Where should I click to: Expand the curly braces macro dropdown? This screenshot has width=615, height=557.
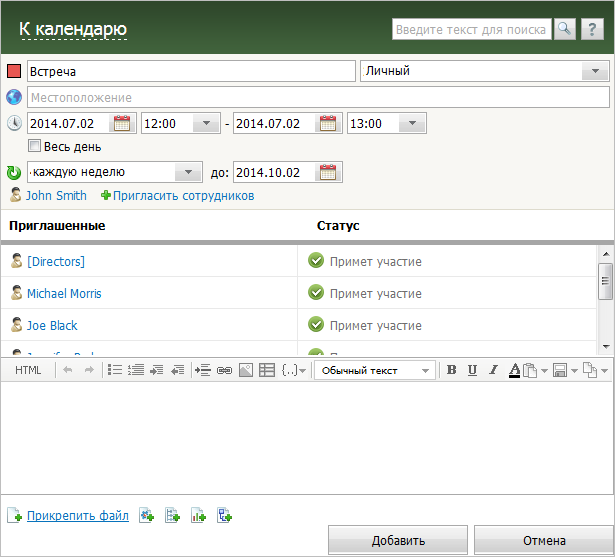tap(302, 371)
